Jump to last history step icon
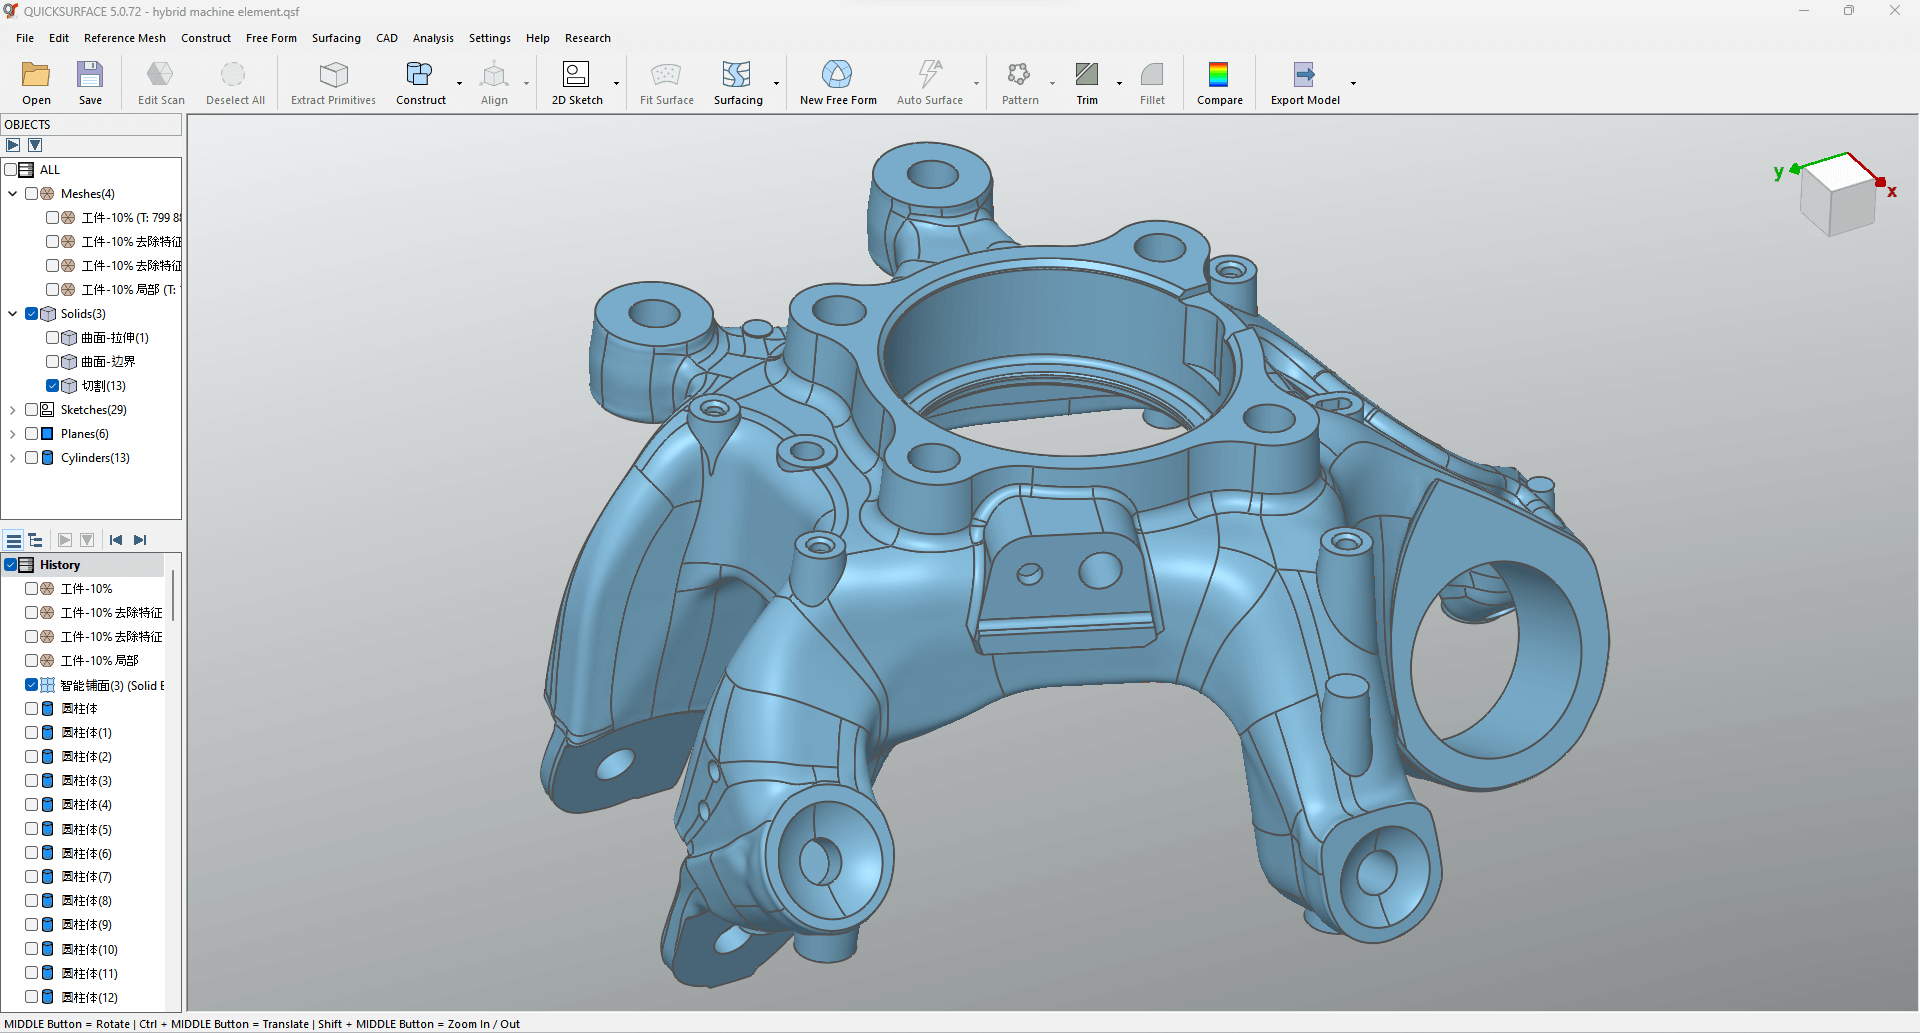 point(140,540)
